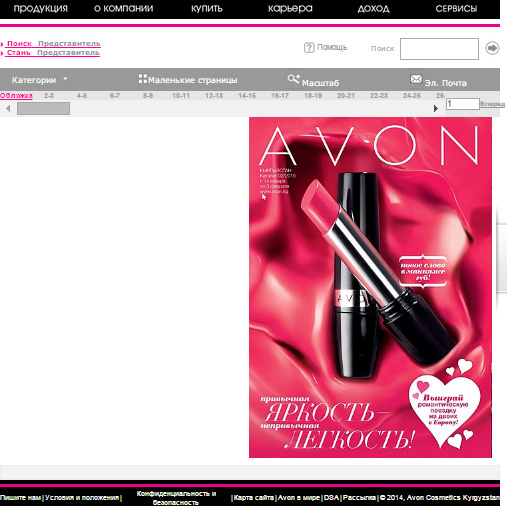Focus the Поиск search input field
This screenshot has height=506, width=507.
(439, 49)
